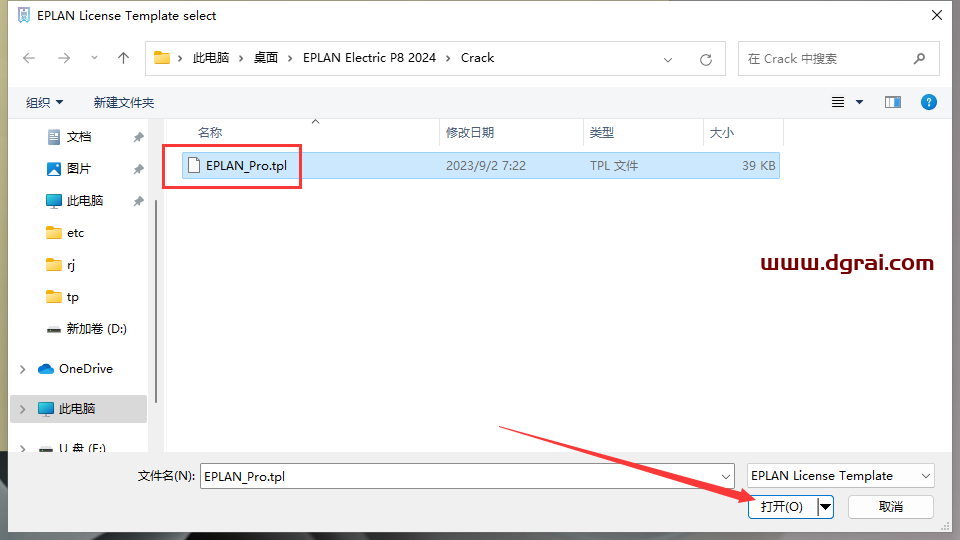The width and height of the screenshot is (960, 540).
Task: Select highlighted 此电脑 in navigation tree
Action: (x=77, y=408)
